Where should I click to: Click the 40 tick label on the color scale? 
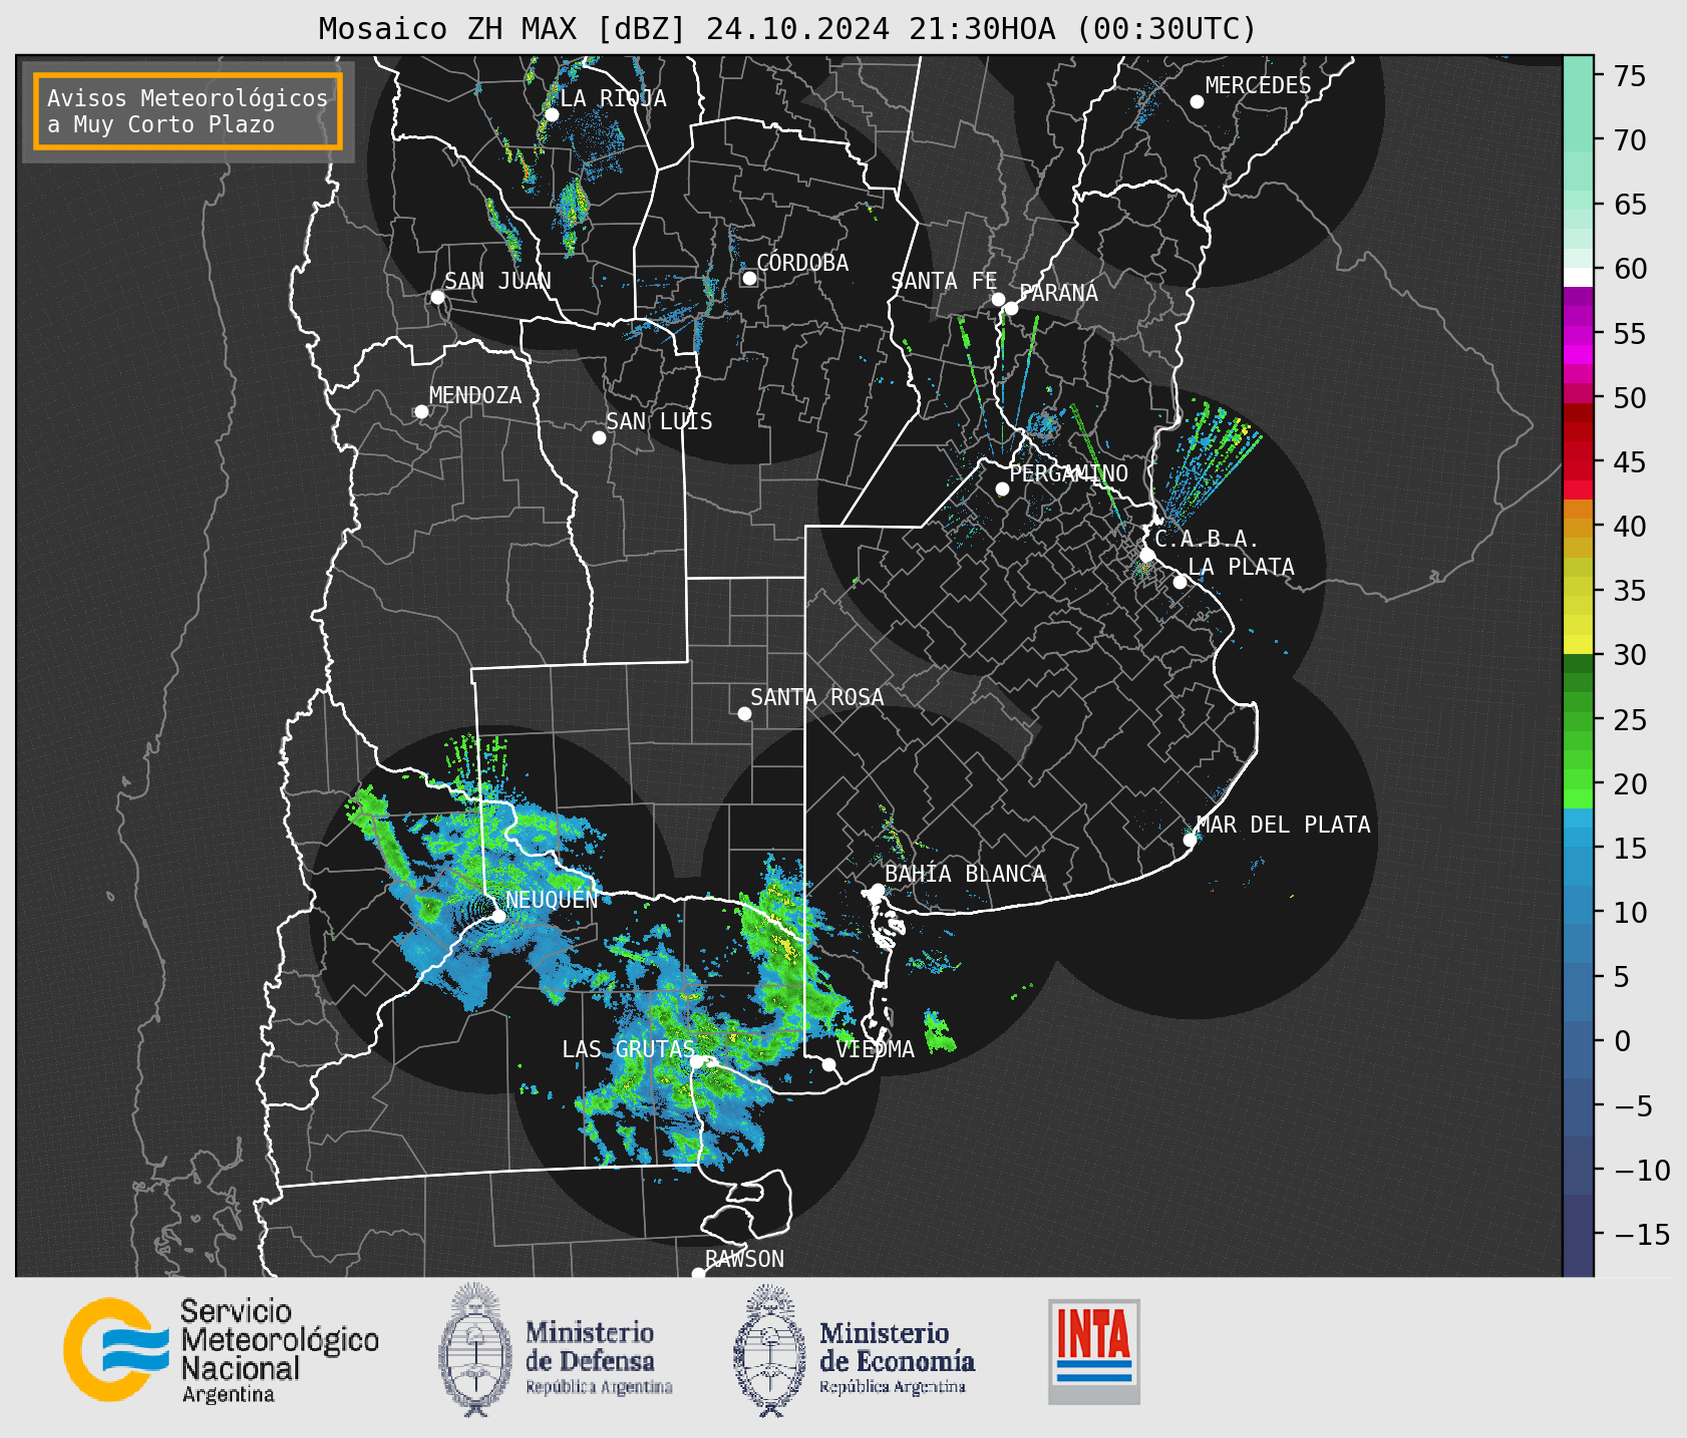1630,526
